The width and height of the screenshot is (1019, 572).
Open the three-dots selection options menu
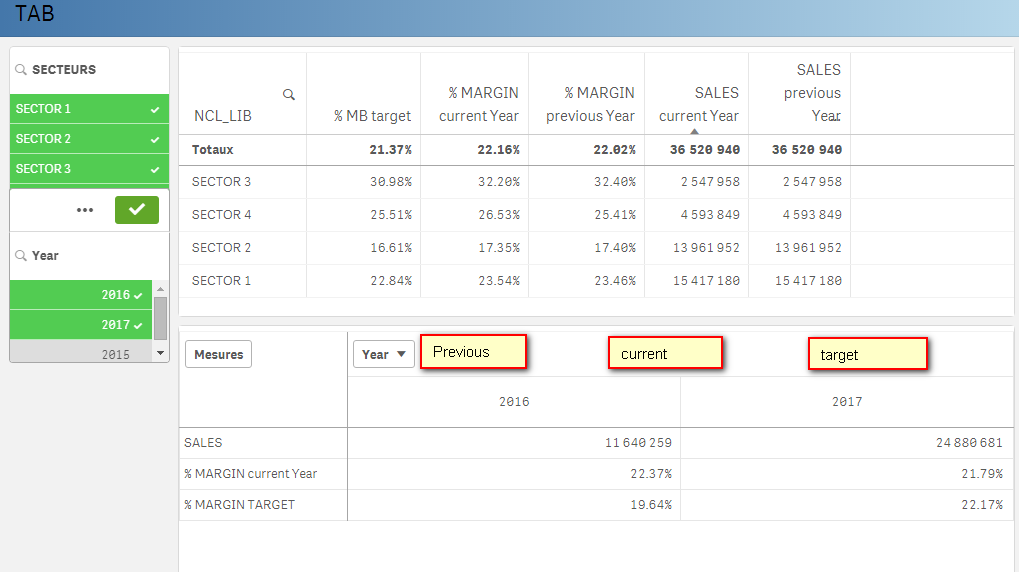coord(84,210)
